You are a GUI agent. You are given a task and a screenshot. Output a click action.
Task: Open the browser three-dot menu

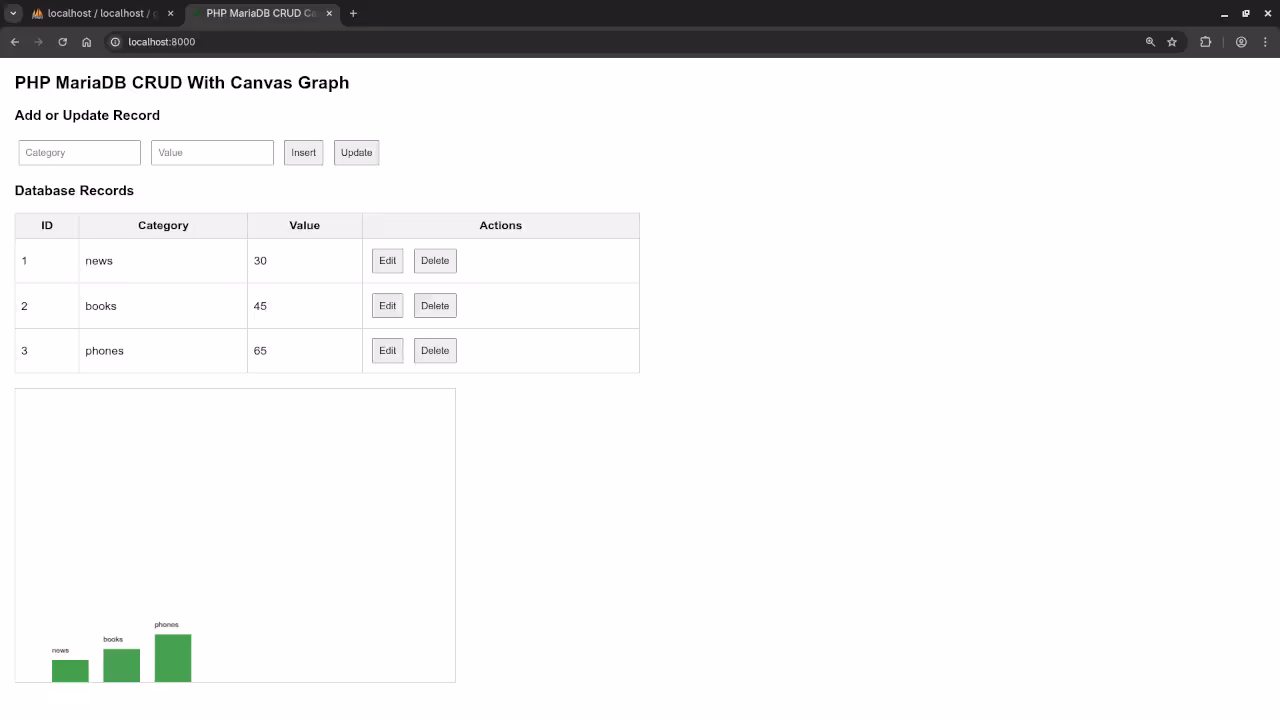[x=1266, y=42]
